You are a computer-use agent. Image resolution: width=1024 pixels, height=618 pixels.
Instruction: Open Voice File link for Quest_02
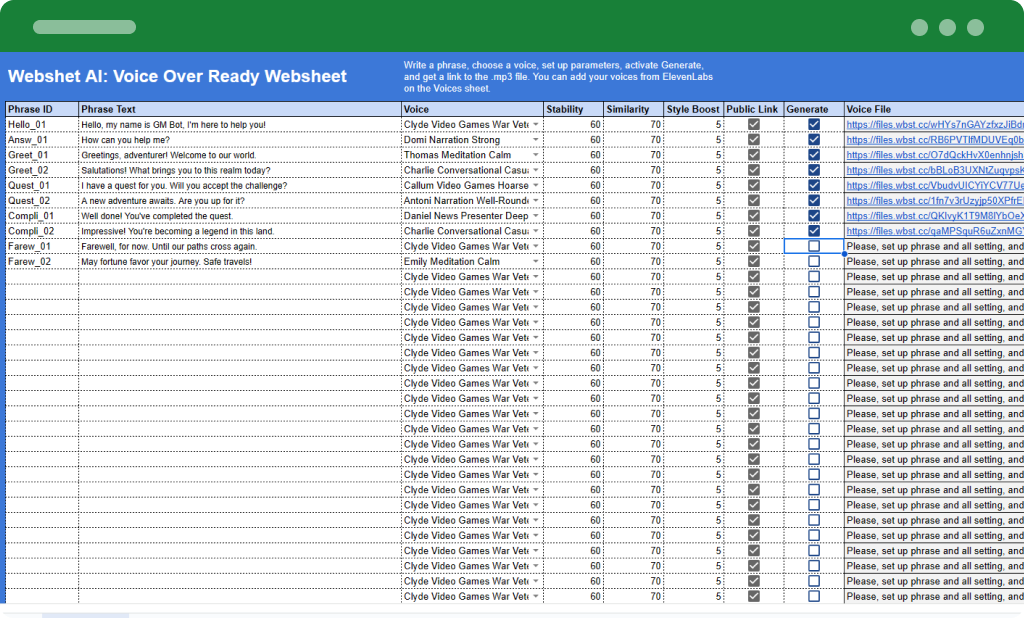pyautogui.click(x=935, y=201)
